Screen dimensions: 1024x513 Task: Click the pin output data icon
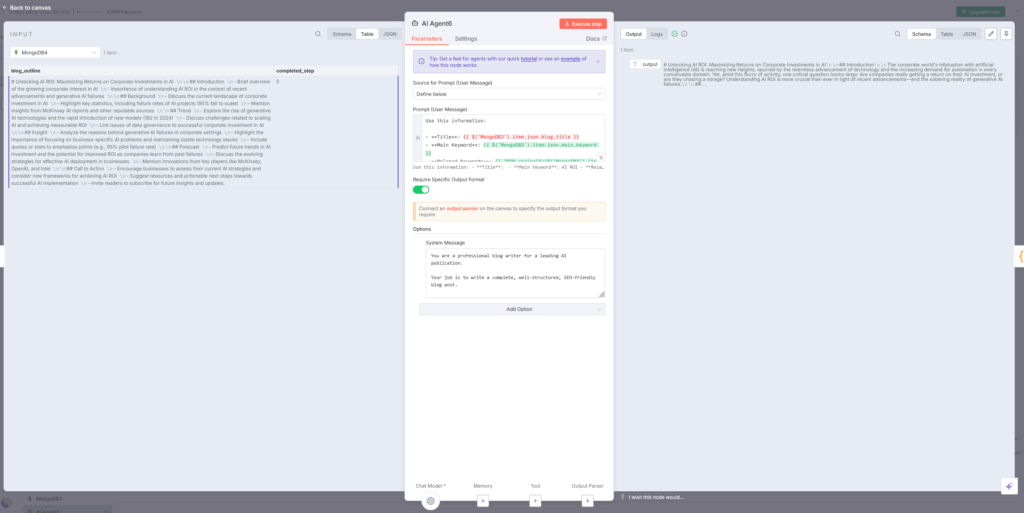1006,34
